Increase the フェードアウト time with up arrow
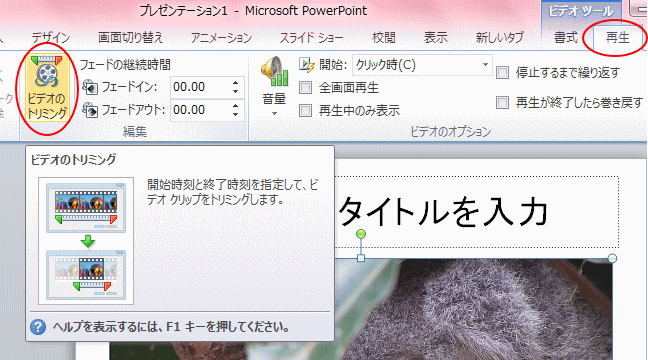Viewport: 648px width, 360px height. pos(236,106)
